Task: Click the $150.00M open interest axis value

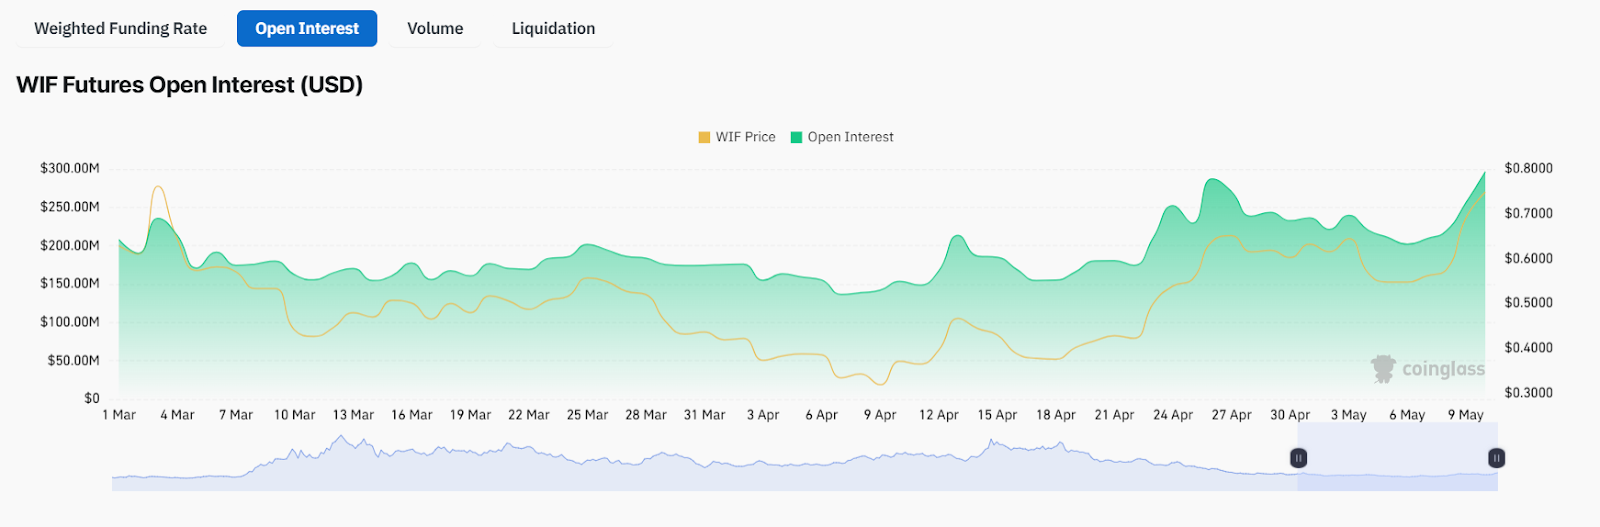Action: click(x=70, y=283)
